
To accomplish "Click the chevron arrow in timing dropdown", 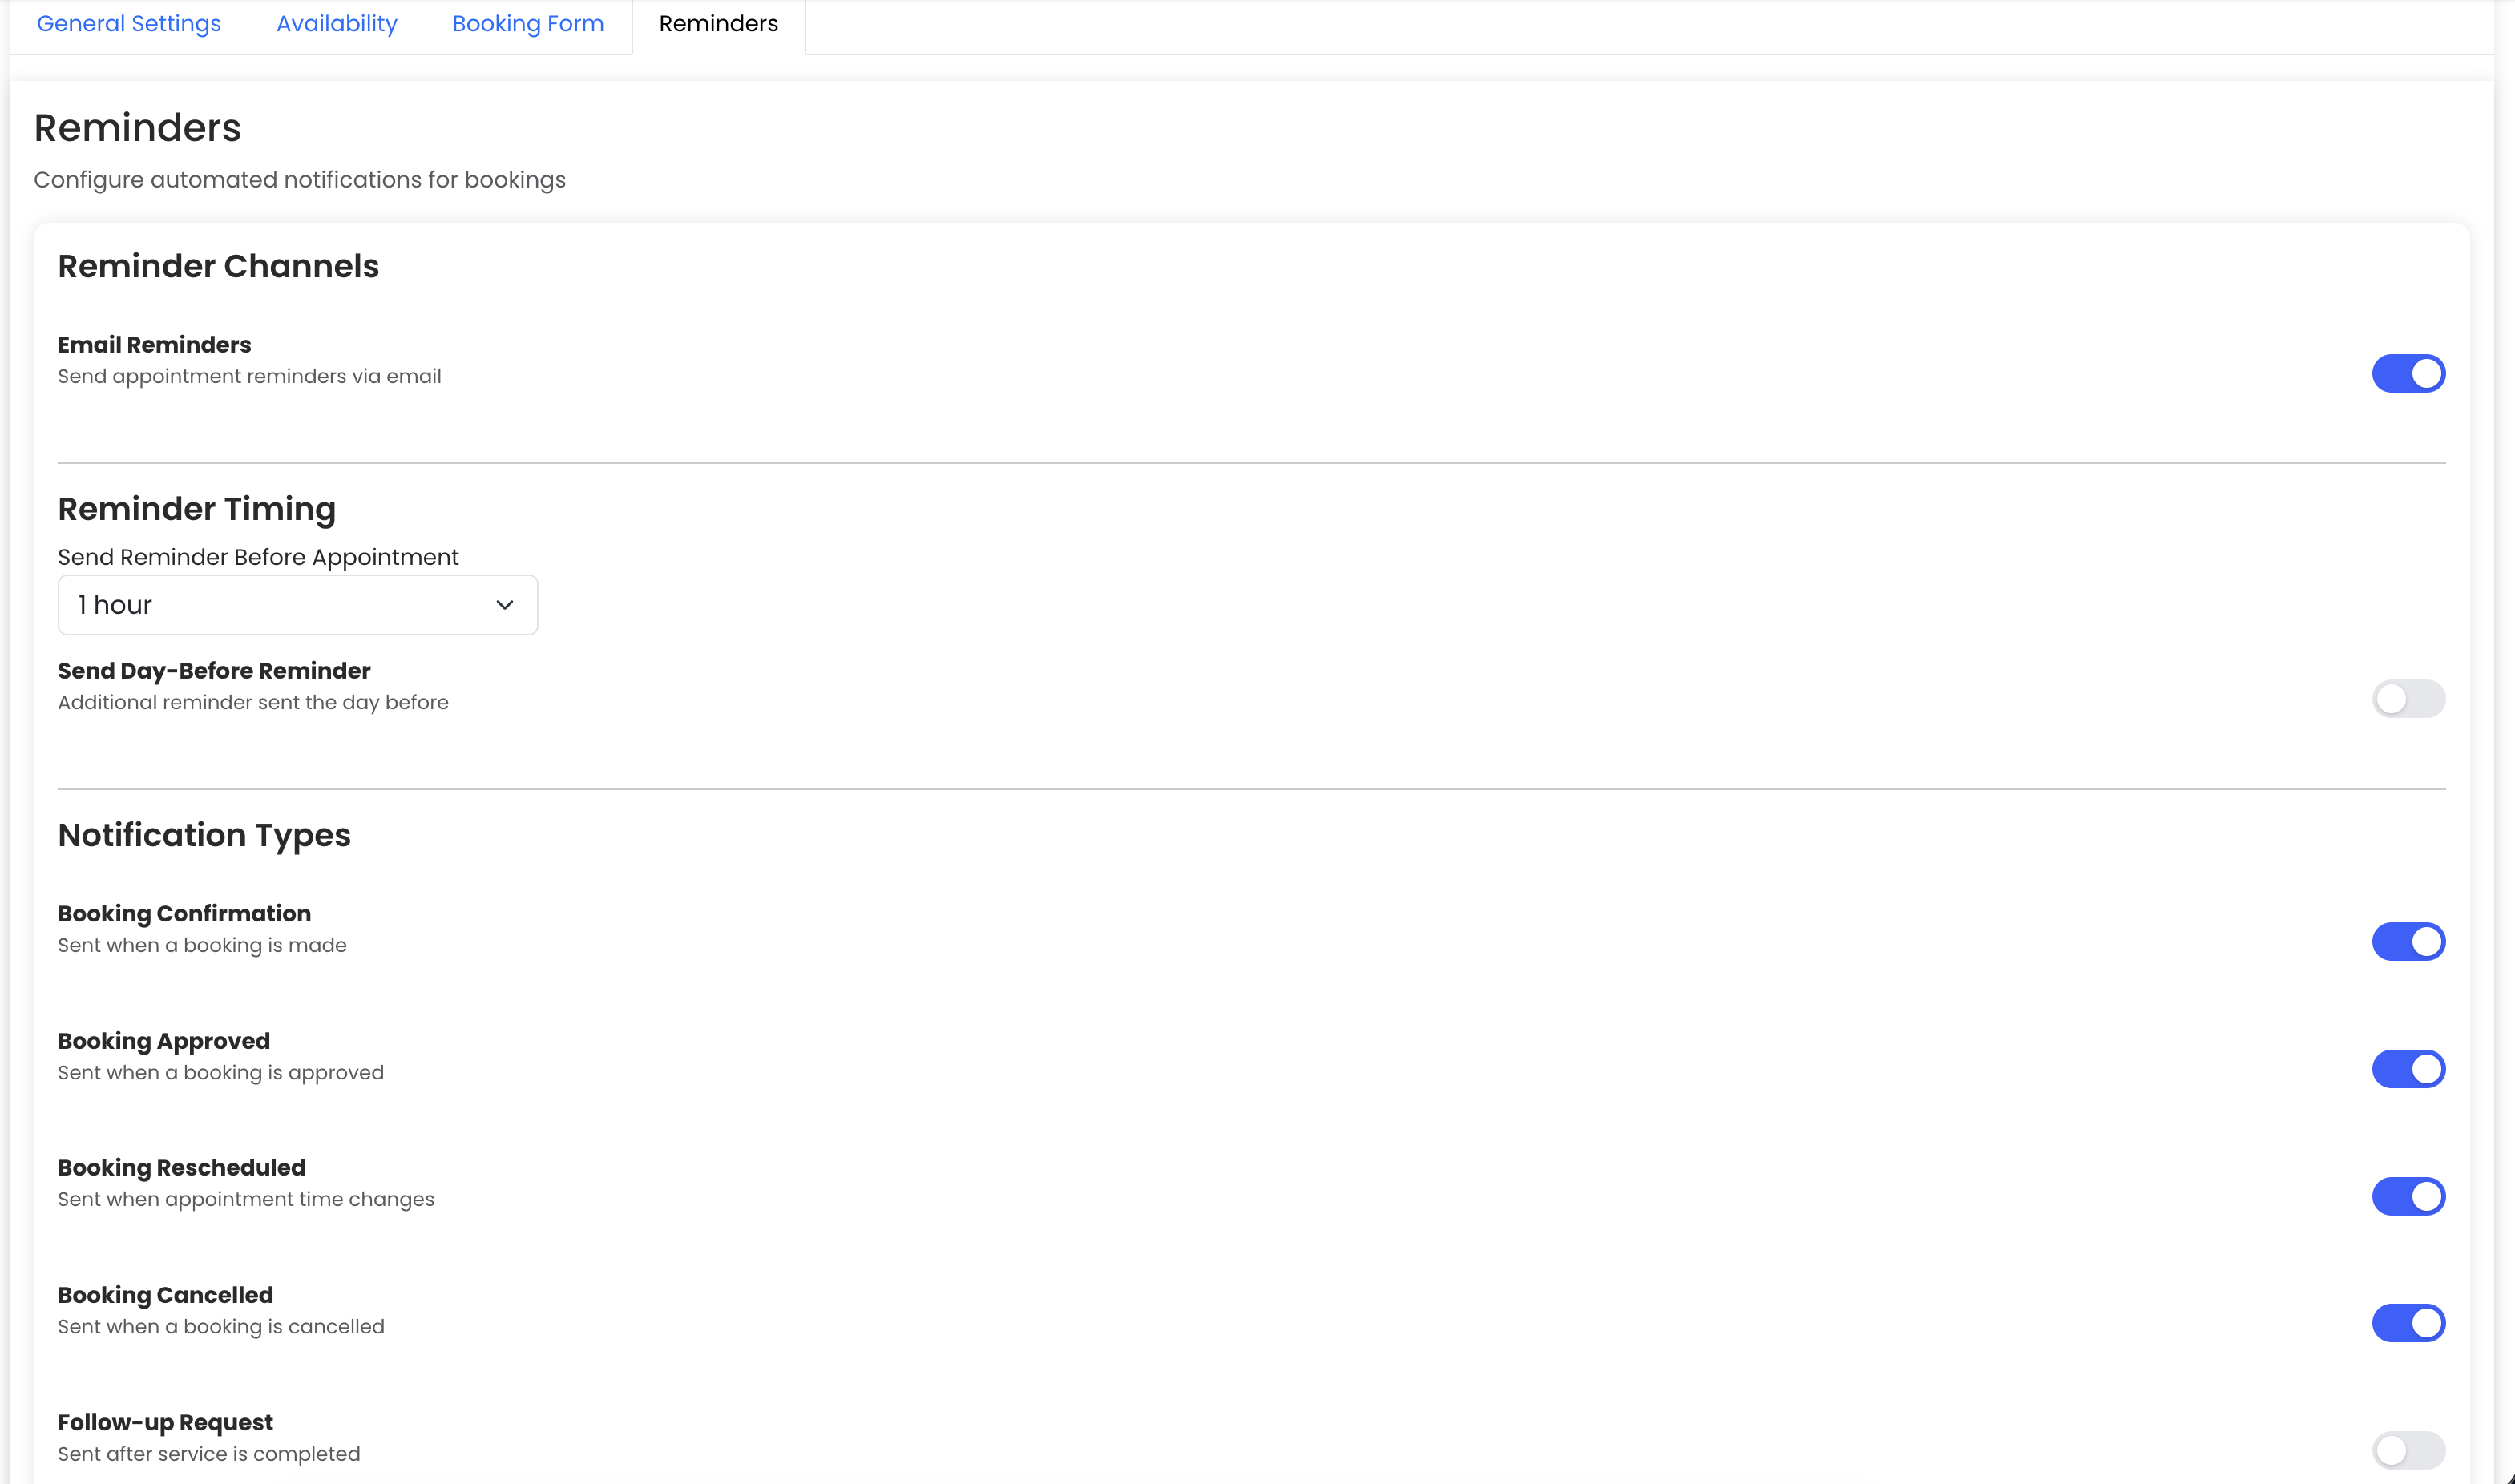I will pos(504,605).
